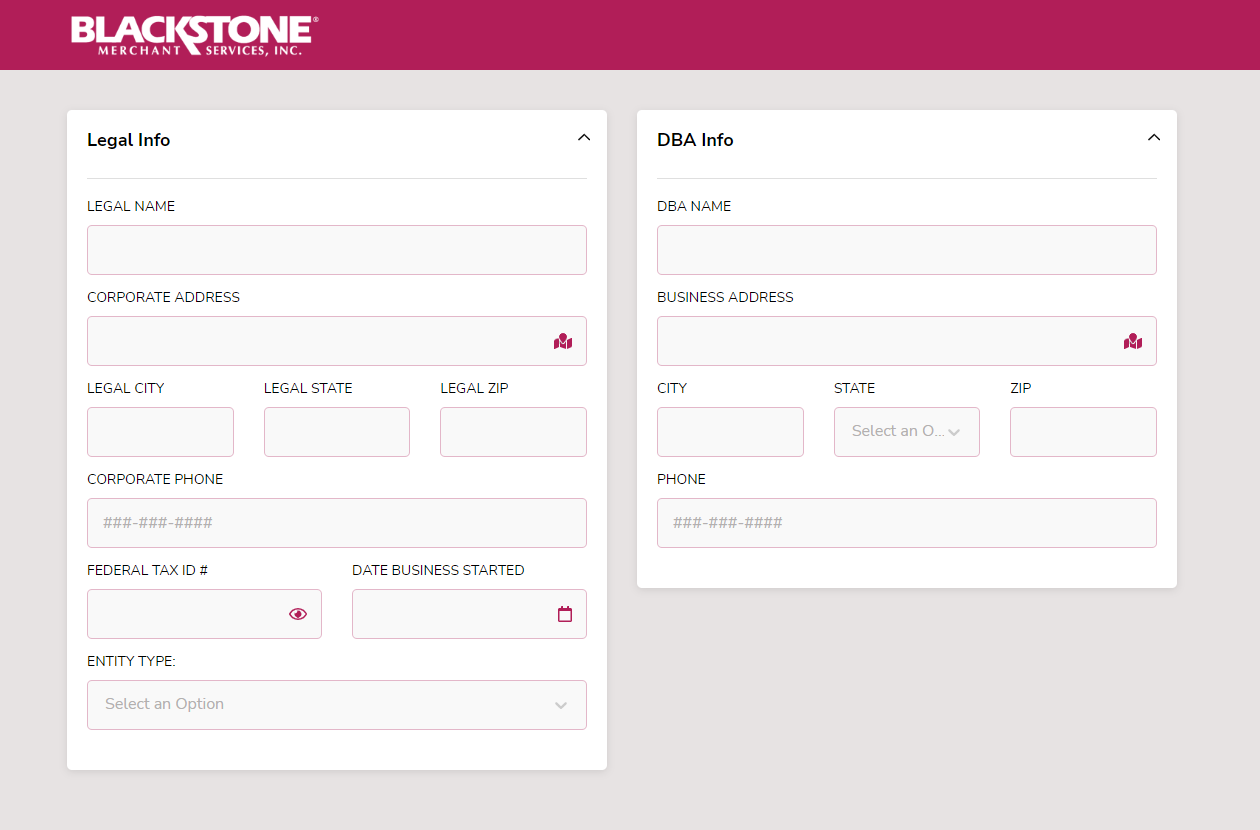
Task: Click the Legal Name input field
Action: 336,250
